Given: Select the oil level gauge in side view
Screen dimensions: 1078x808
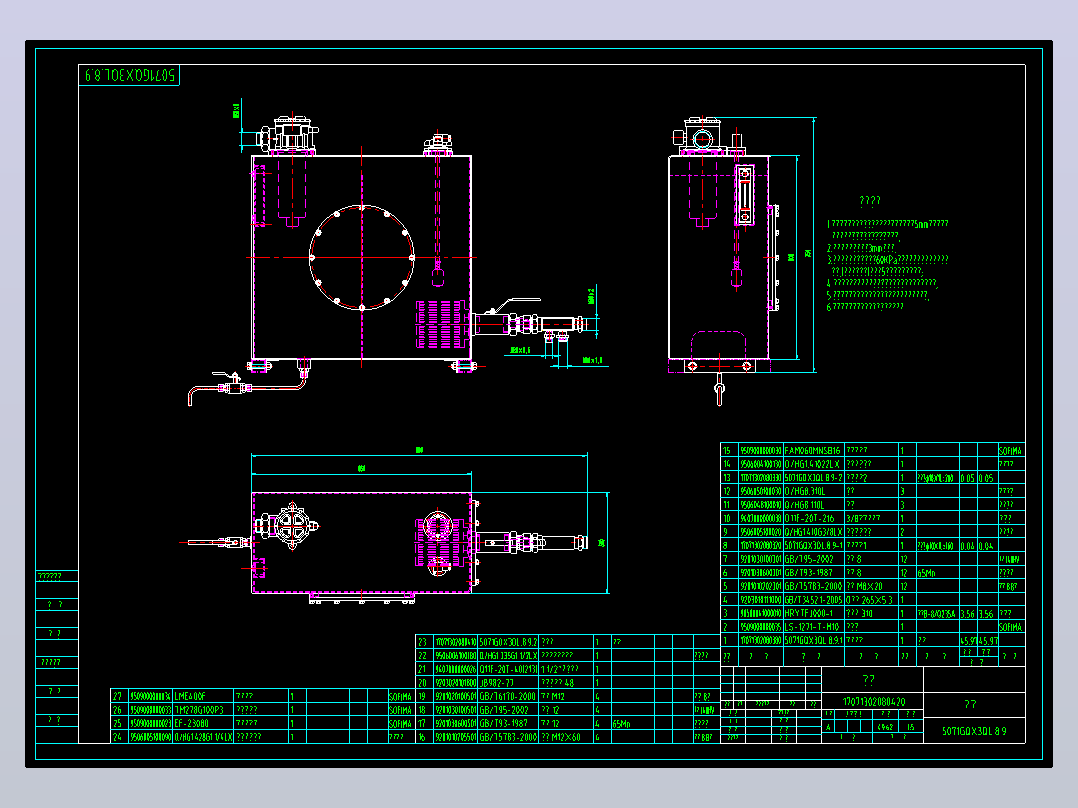Looking at the screenshot, I should point(745,195).
